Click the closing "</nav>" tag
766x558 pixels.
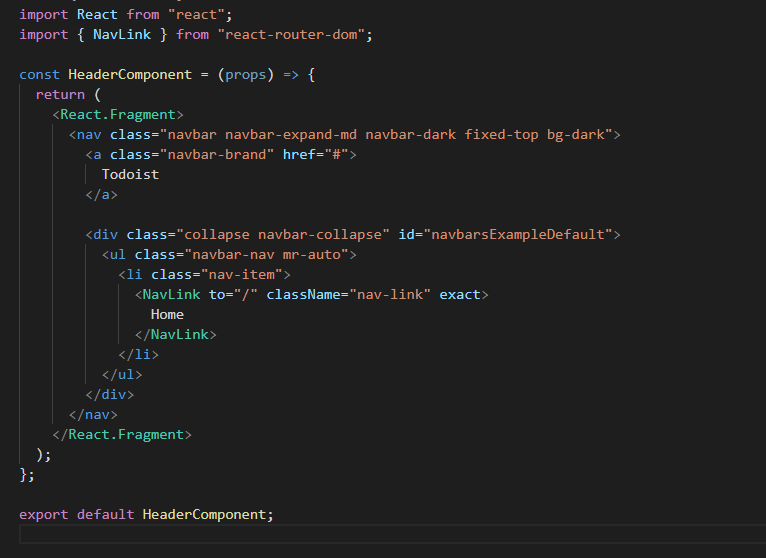click(x=93, y=415)
